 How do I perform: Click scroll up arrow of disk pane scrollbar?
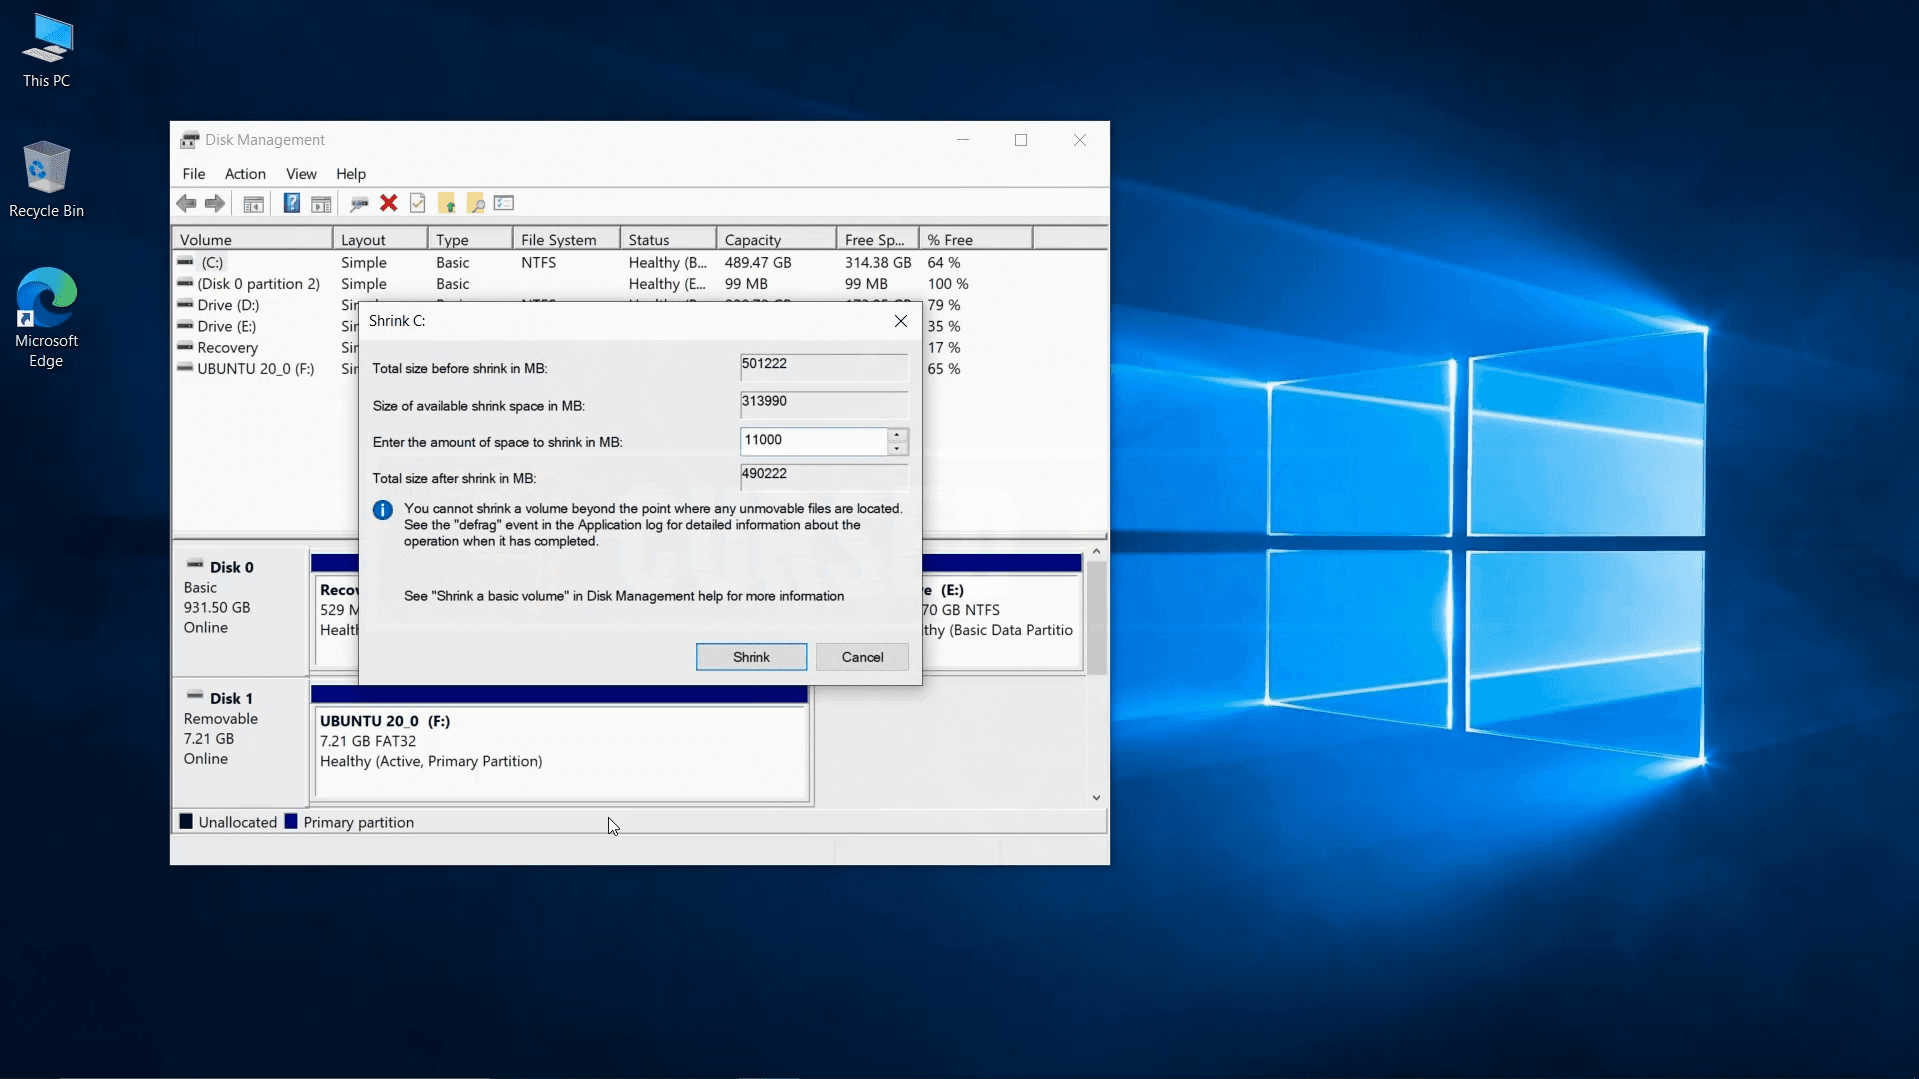pos(1096,552)
